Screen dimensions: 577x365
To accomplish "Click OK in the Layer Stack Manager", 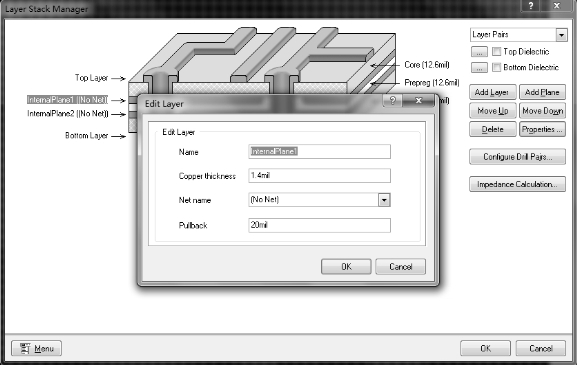I will (485, 348).
